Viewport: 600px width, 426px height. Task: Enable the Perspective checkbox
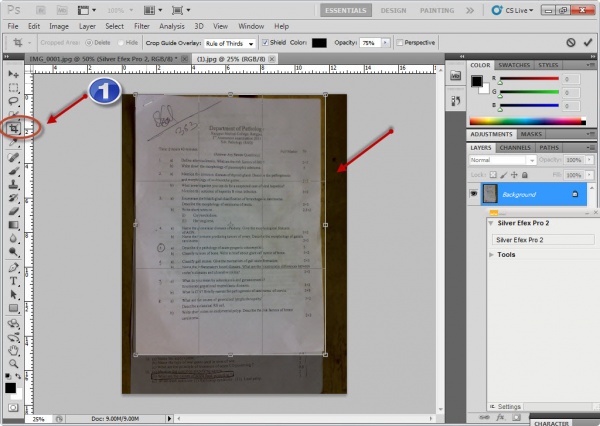click(400, 43)
